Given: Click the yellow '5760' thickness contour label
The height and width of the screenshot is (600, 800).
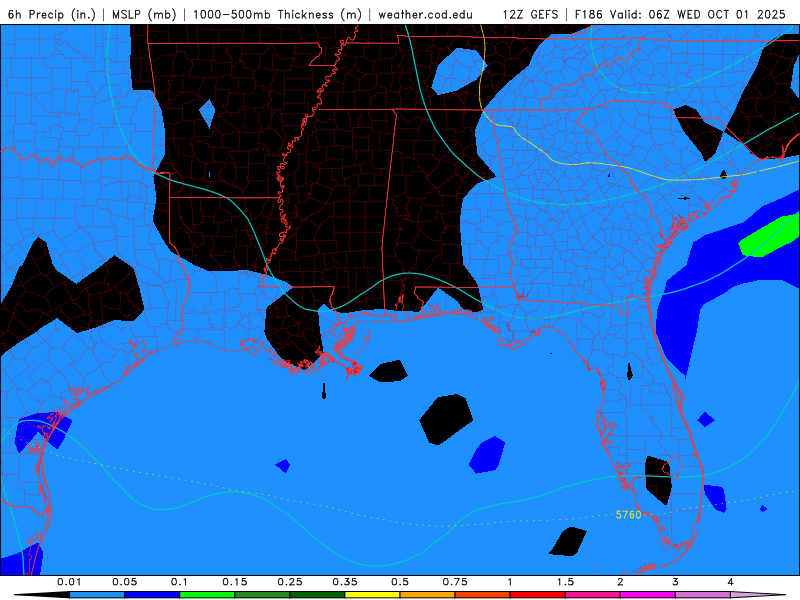Looking at the screenshot, I should [628, 515].
